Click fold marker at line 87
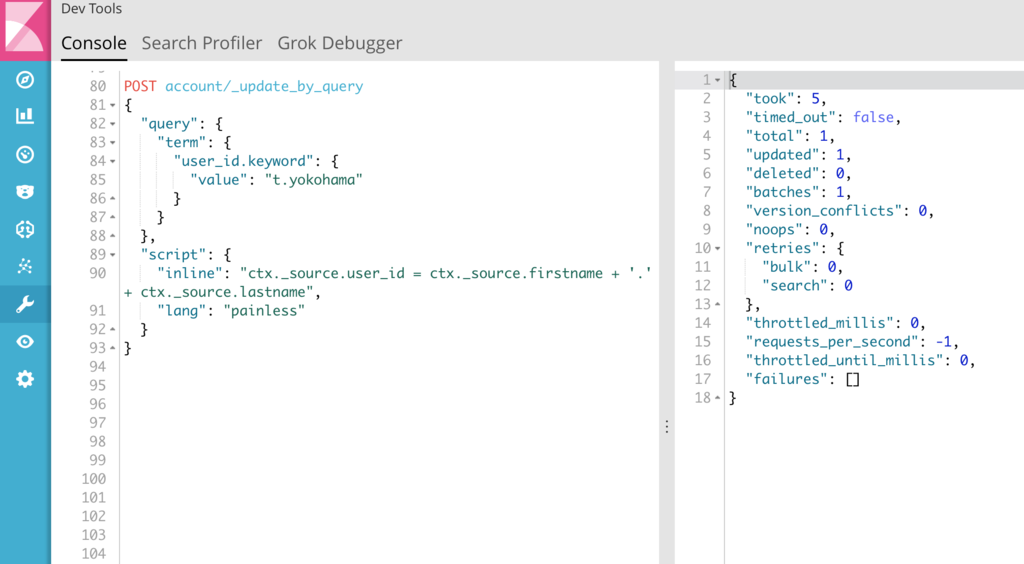The image size is (1024, 564). coord(113,217)
